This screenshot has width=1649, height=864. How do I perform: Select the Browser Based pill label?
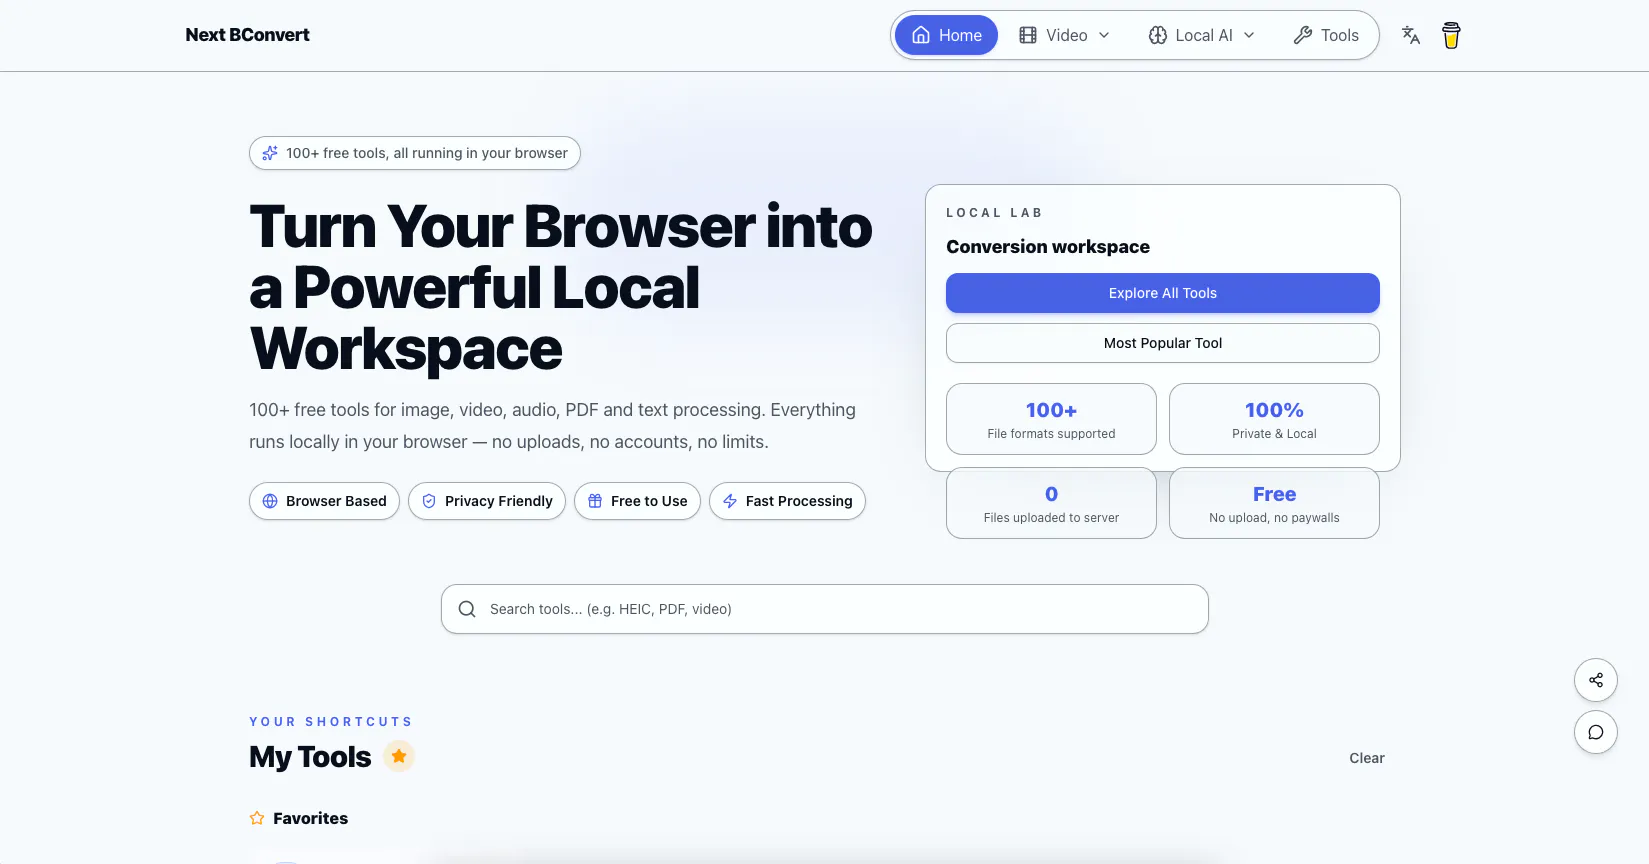pyautogui.click(x=336, y=501)
